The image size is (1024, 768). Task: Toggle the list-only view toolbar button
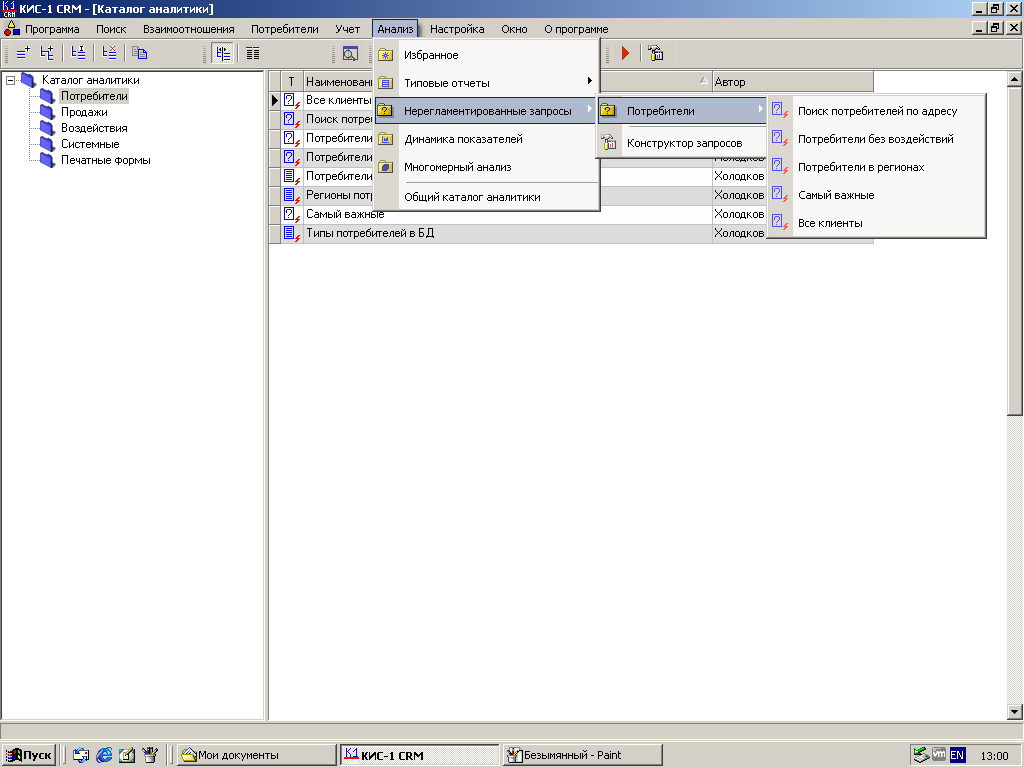coord(253,53)
